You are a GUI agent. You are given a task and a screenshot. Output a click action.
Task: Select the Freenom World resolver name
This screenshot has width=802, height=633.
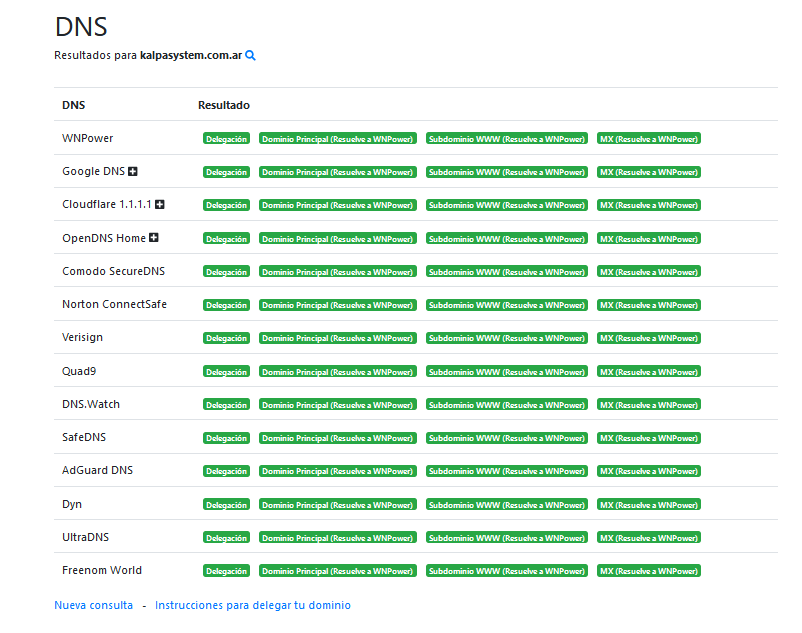point(102,570)
